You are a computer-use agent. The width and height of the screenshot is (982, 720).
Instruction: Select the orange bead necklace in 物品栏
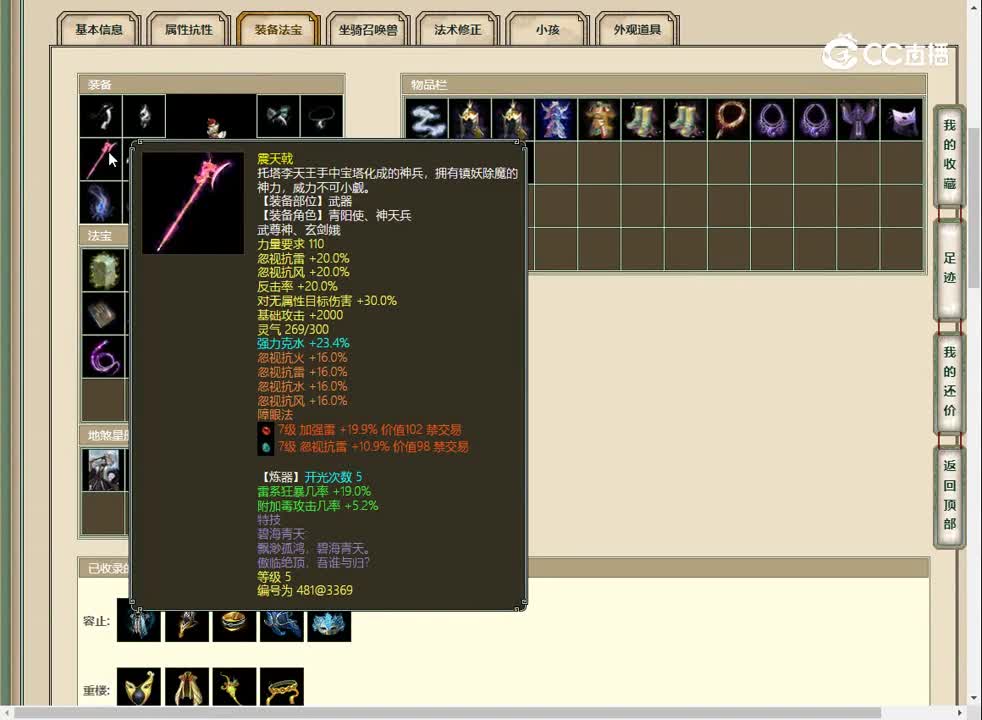tap(729, 119)
